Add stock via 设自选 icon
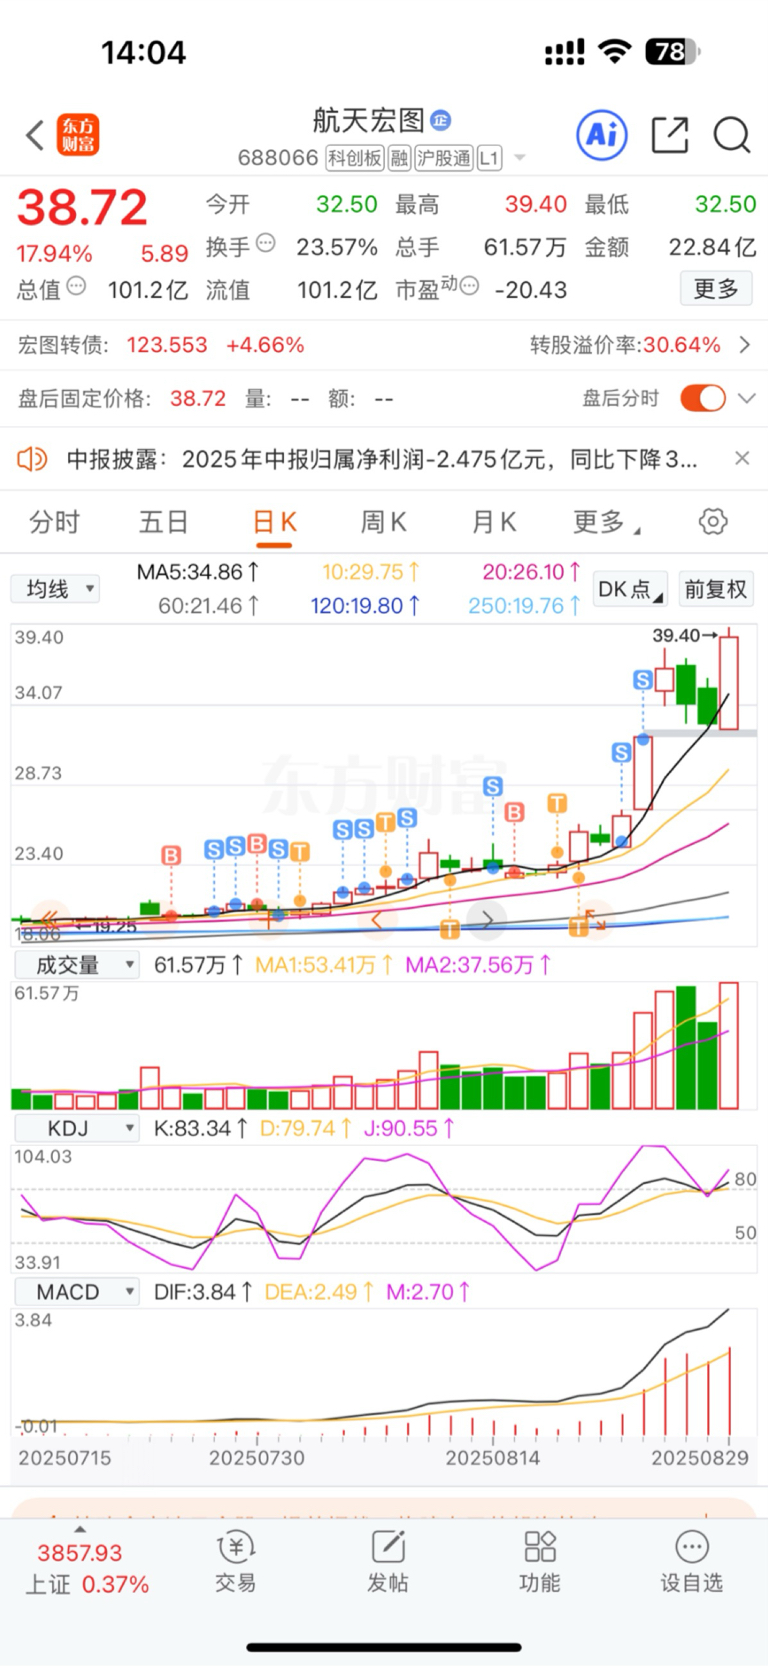The height and width of the screenshot is (1666, 768). click(691, 1561)
